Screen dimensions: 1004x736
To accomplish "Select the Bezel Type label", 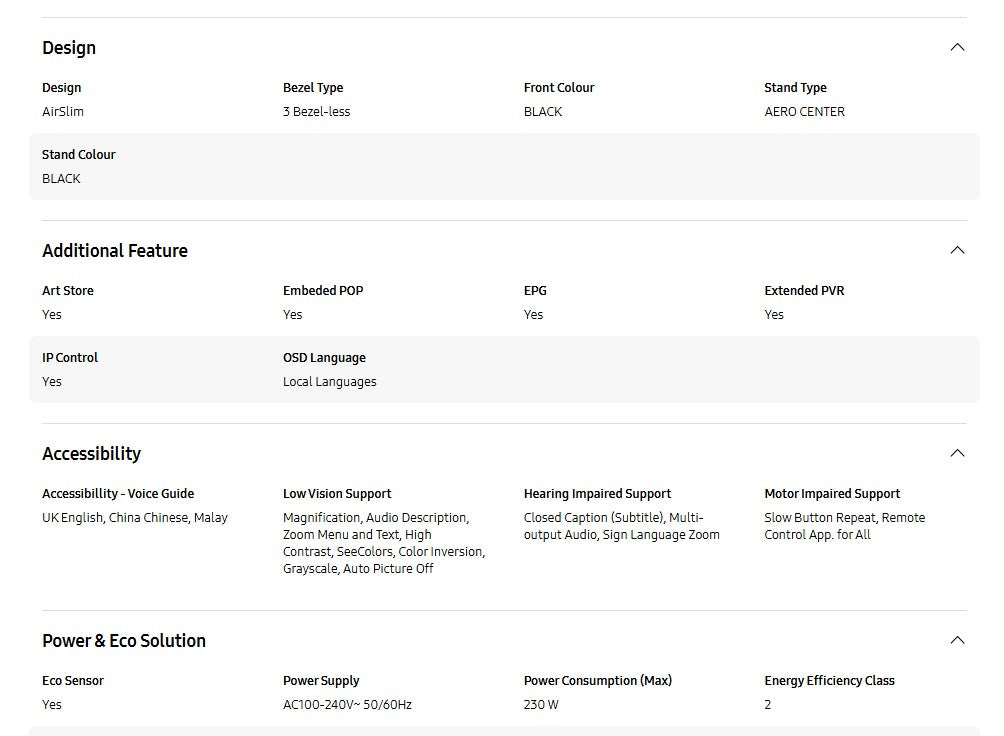I will coord(313,88).
